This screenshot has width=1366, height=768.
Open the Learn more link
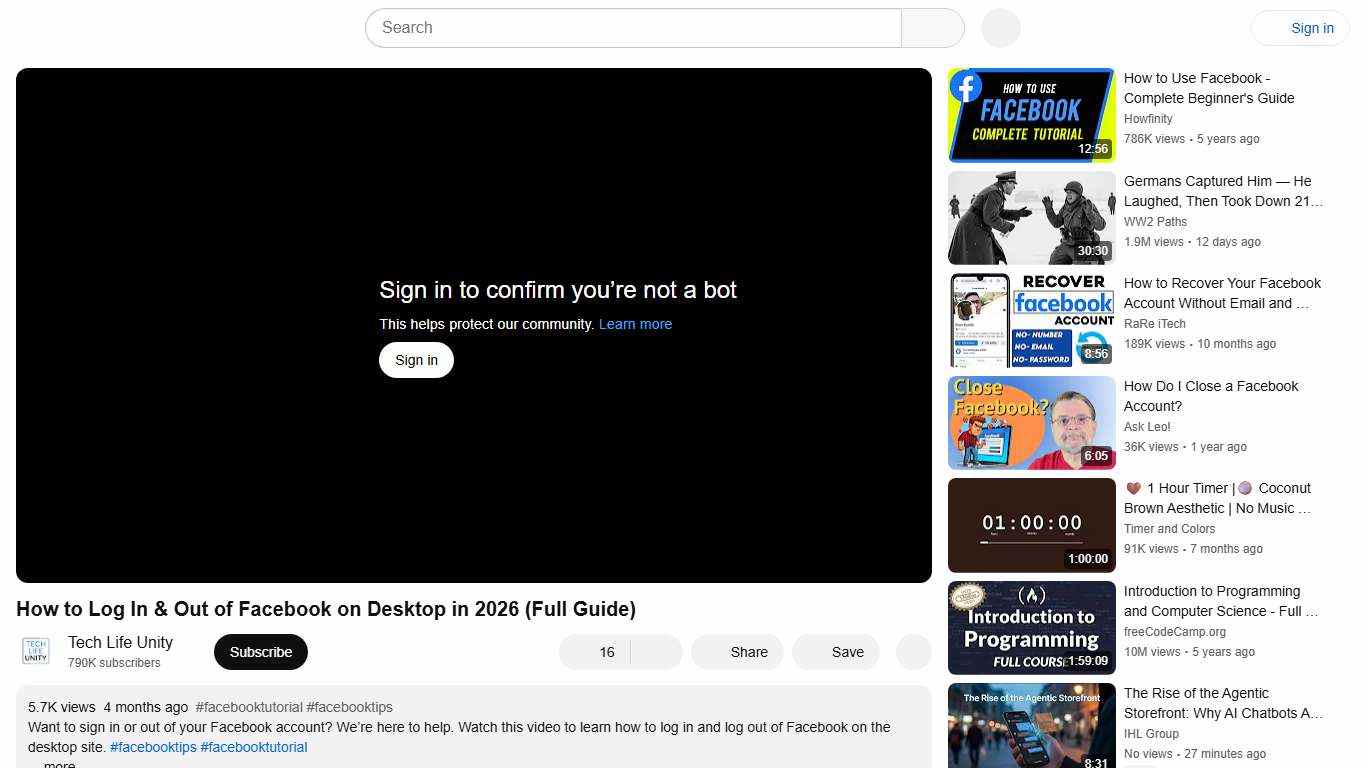(x=635, y=324)
